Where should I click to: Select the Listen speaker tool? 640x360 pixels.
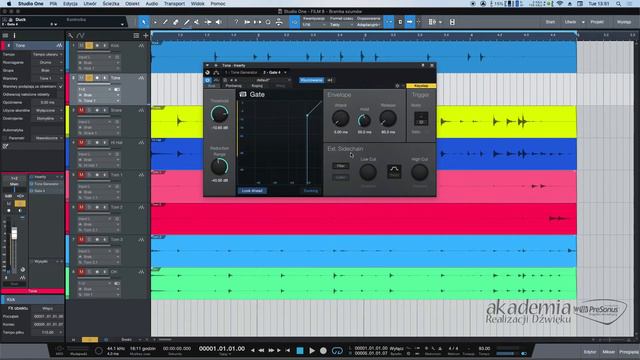point(219,22)
